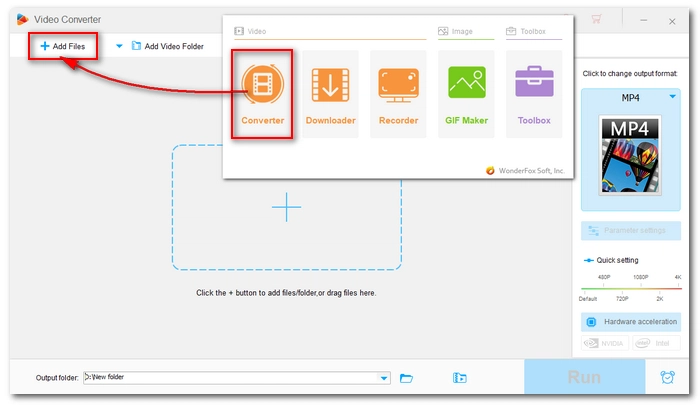The image size is (700, 405).
Task: Launch the Recorder tool
Action: click(398, 94)
